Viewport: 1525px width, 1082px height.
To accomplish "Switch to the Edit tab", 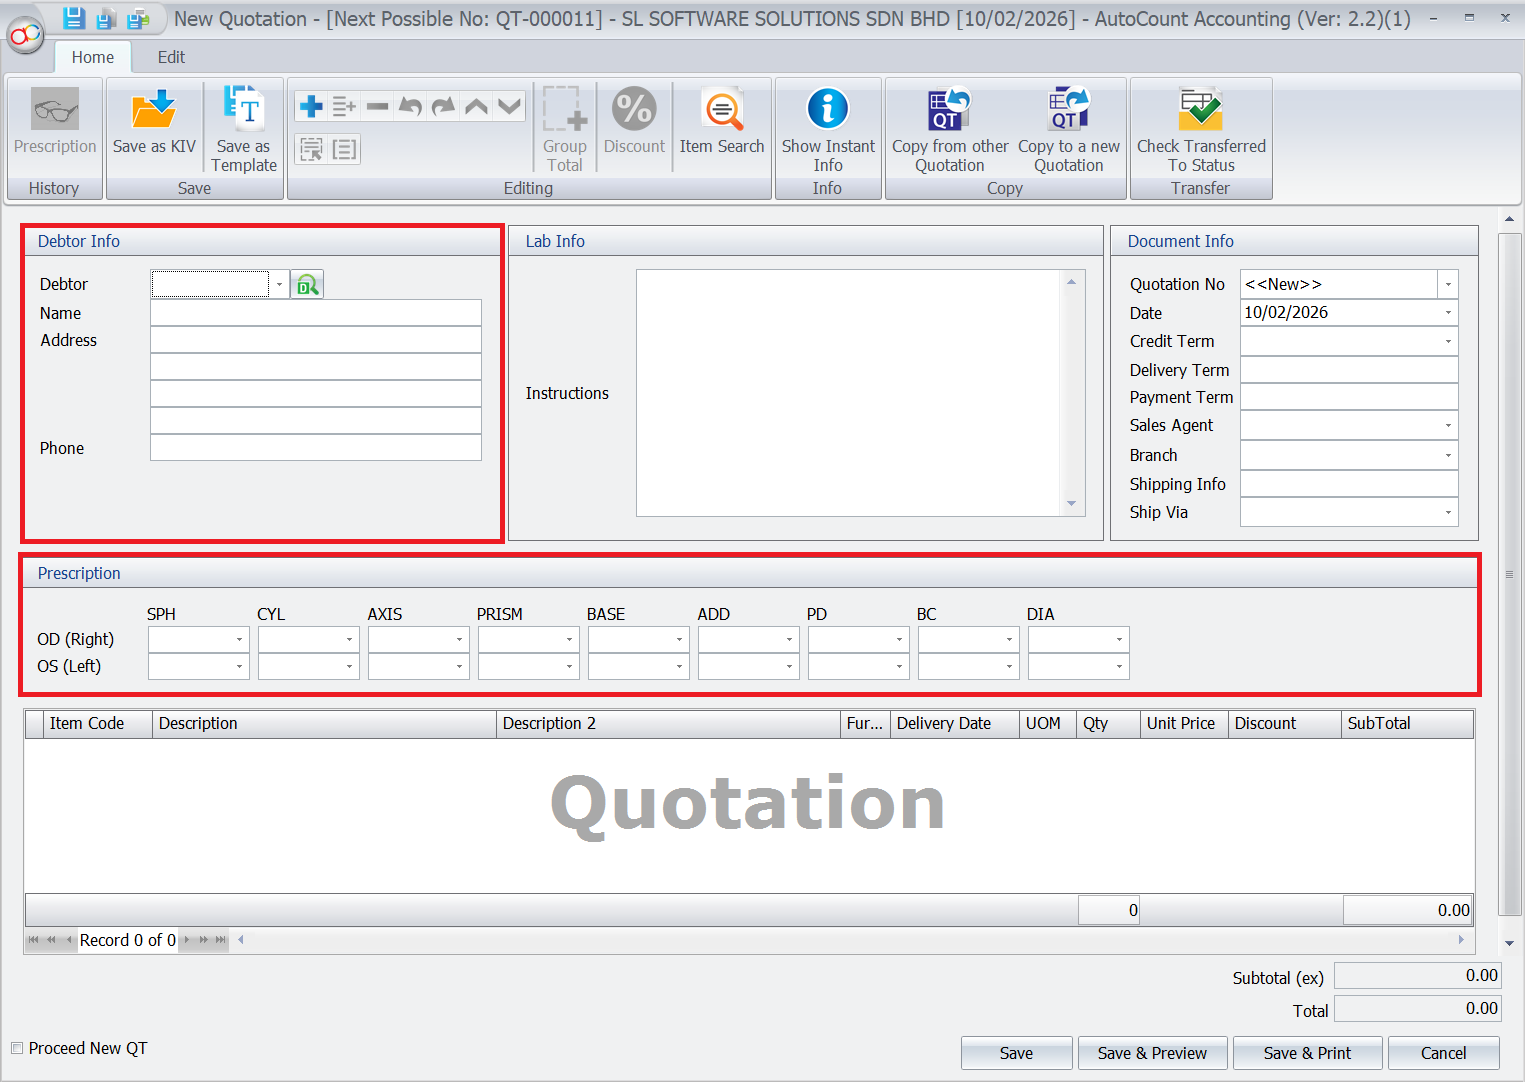I will point(170,57).
